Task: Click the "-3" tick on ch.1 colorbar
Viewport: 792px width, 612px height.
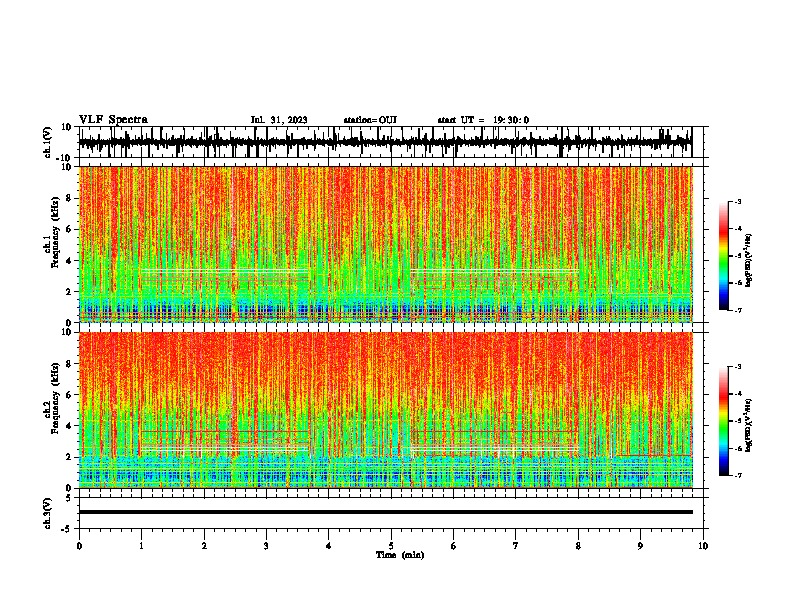Action: click(x=738, y=201)
